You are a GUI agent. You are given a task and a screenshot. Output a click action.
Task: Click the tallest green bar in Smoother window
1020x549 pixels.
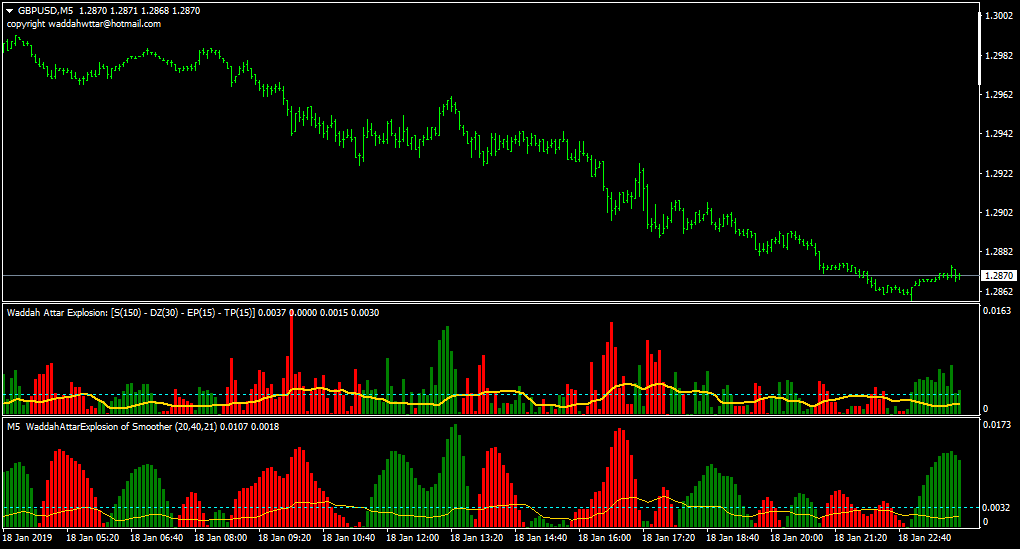click(455, 475)
